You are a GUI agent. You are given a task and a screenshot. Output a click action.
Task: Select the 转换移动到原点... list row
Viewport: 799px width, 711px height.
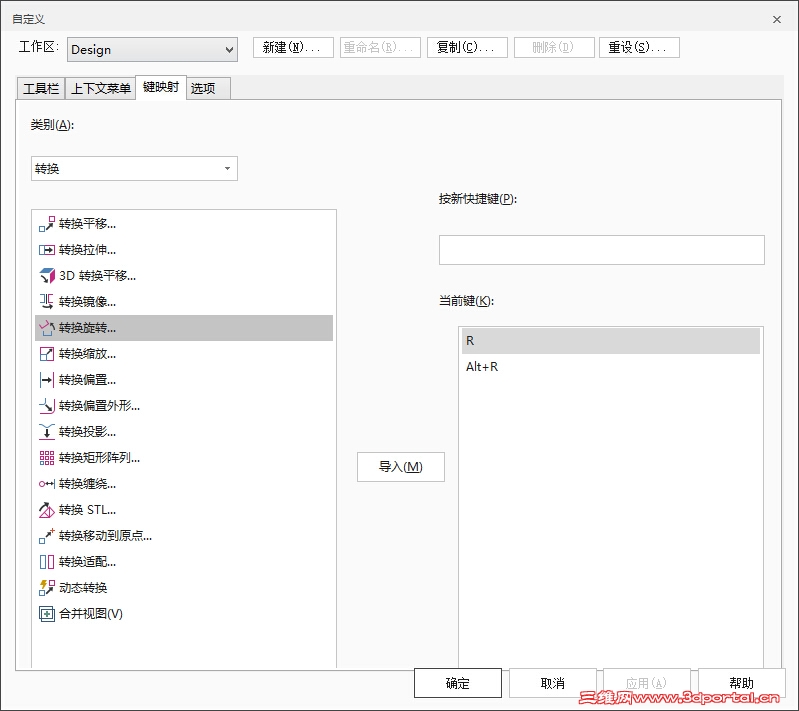184,536
